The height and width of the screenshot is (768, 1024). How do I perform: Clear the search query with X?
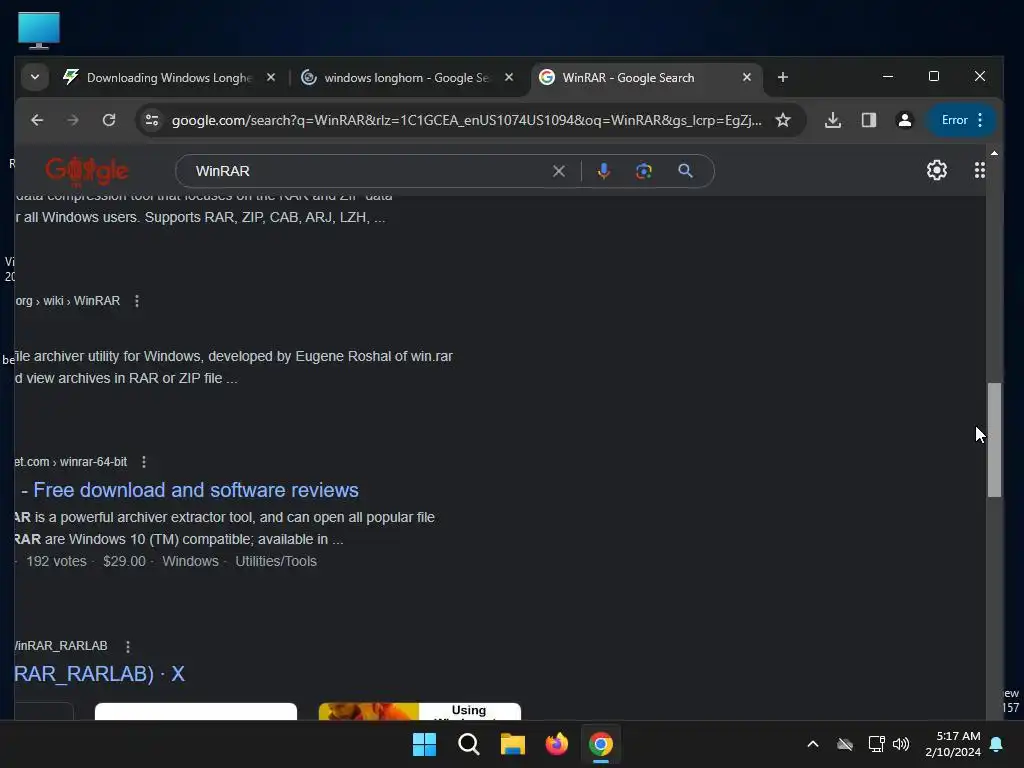tap(559, 171)
